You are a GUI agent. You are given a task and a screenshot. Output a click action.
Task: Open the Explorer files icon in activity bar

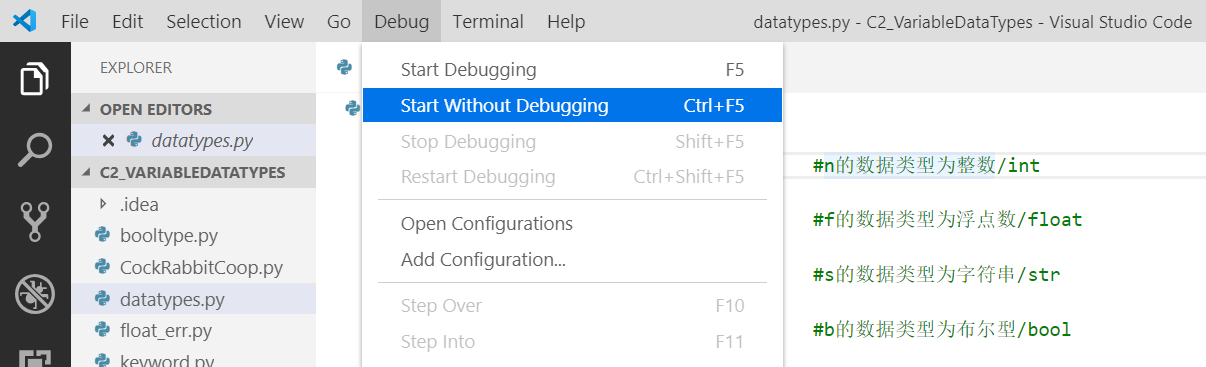(35, 79)
